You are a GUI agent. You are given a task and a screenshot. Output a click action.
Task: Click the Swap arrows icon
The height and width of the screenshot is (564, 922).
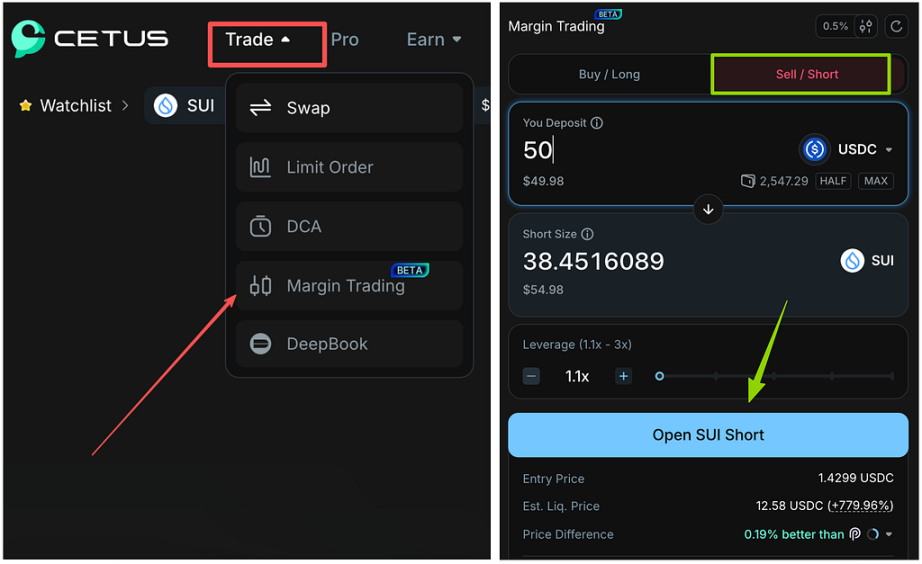260,108
